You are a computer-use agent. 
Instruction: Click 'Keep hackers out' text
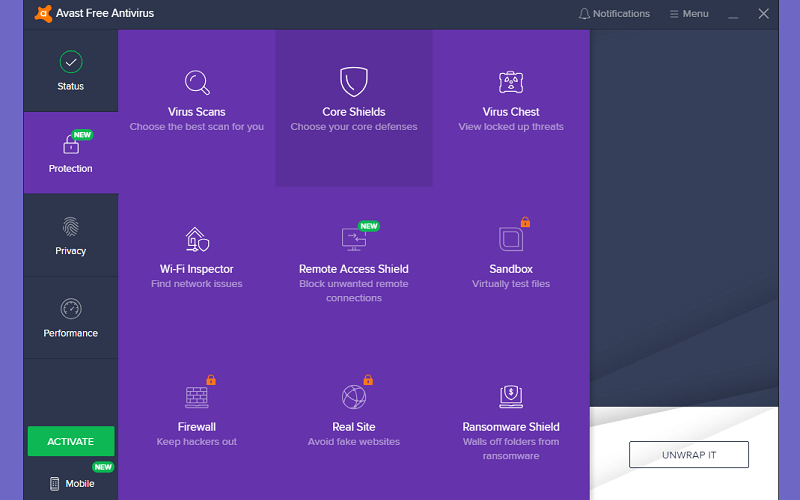pyautogui.click(x=197, y=441)
